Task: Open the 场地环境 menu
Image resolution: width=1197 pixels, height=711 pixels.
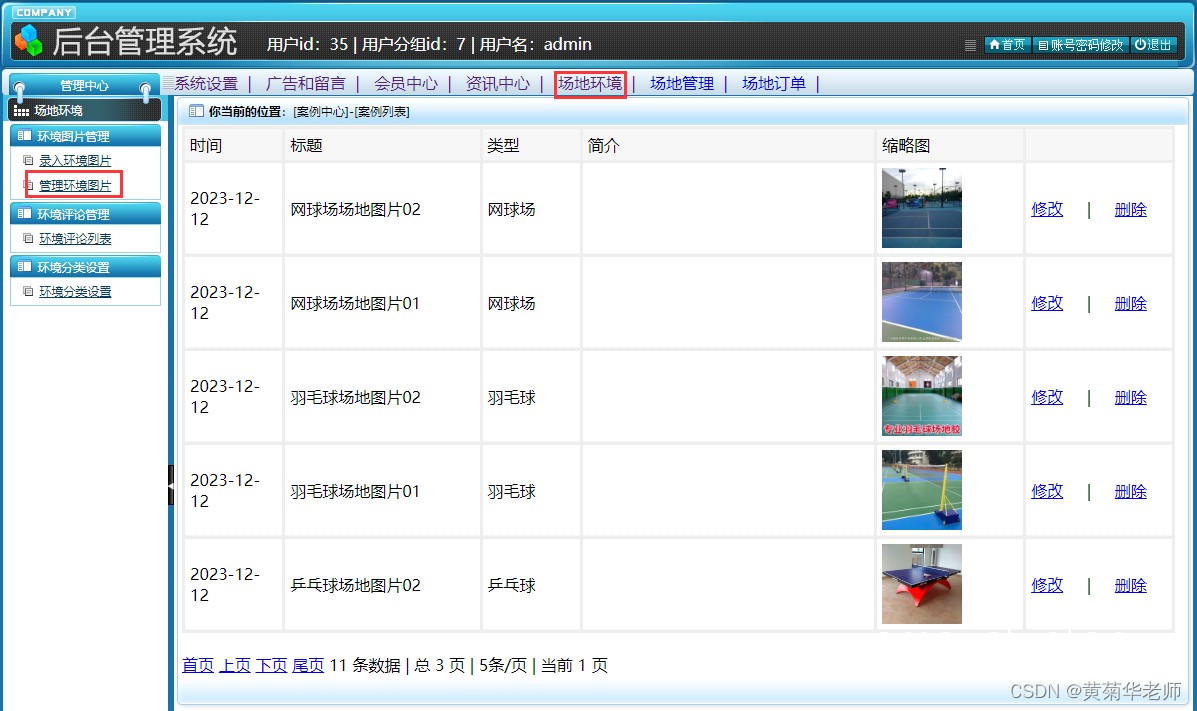Action: click(x=590, y=83)
